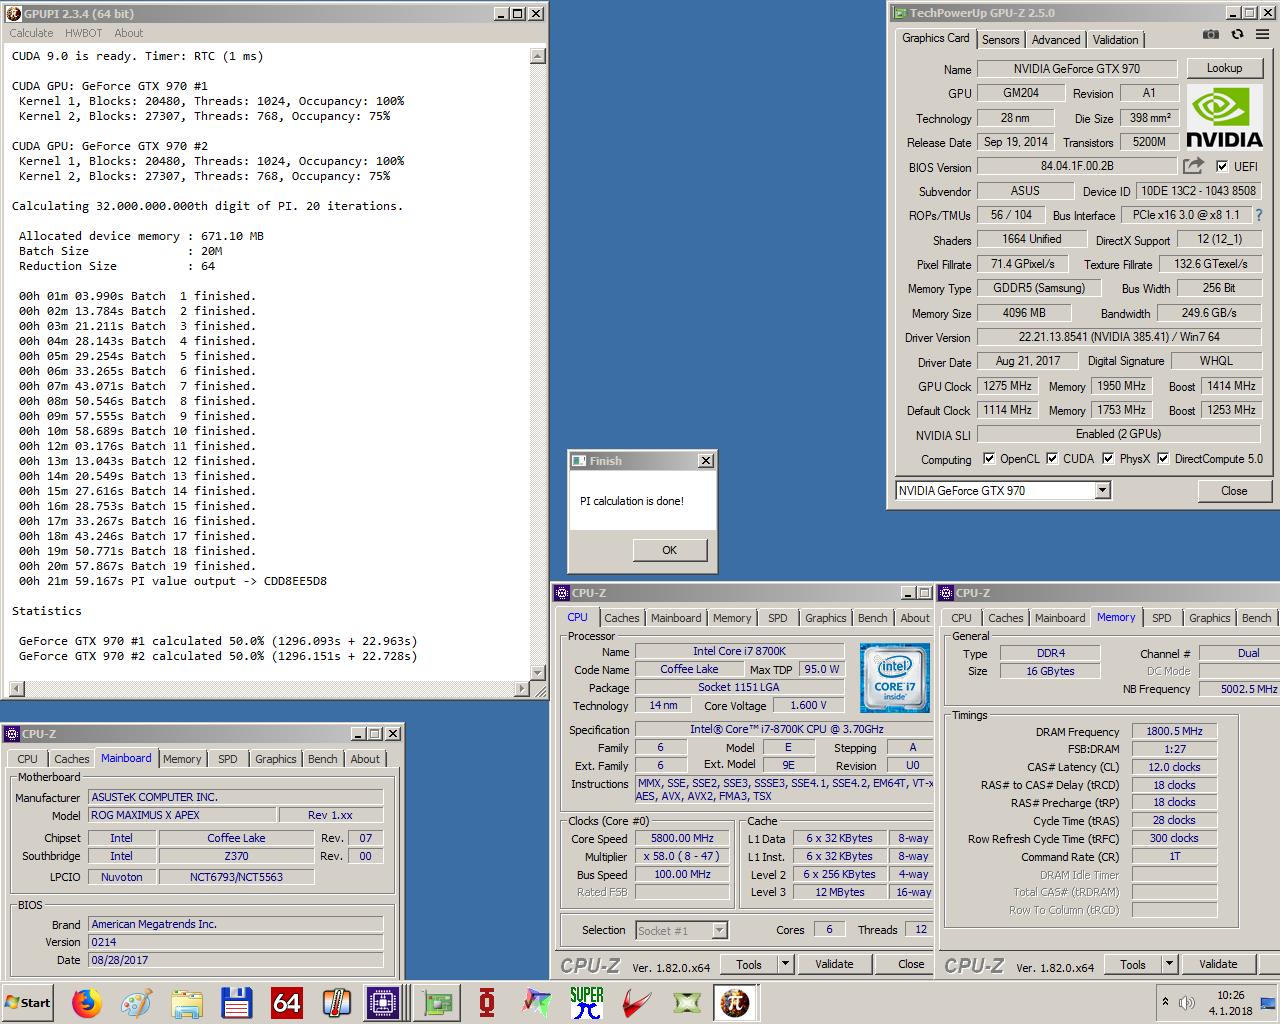The width and height of the screenshot is (1280, 1024).
Task: Open SuperPI from the taskbar
Action: [x=587, y=1002]
